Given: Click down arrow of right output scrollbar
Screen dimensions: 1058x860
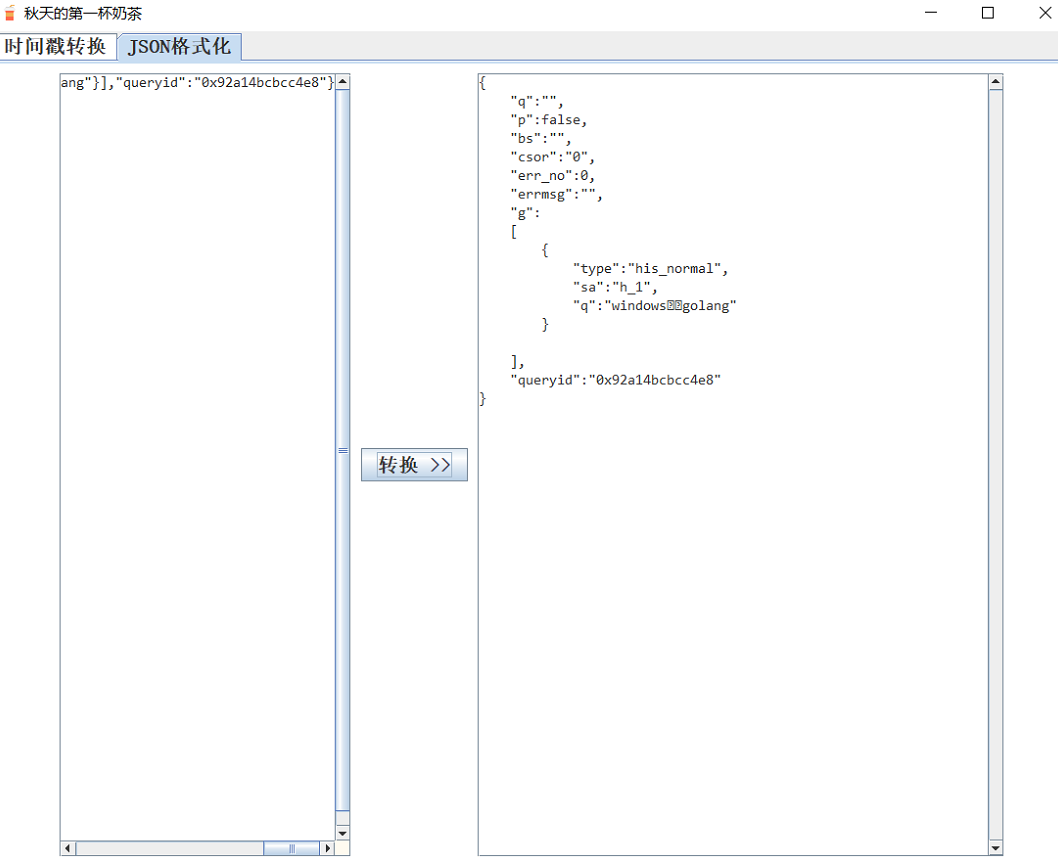Looking at the screenshot, I should 996,848.
